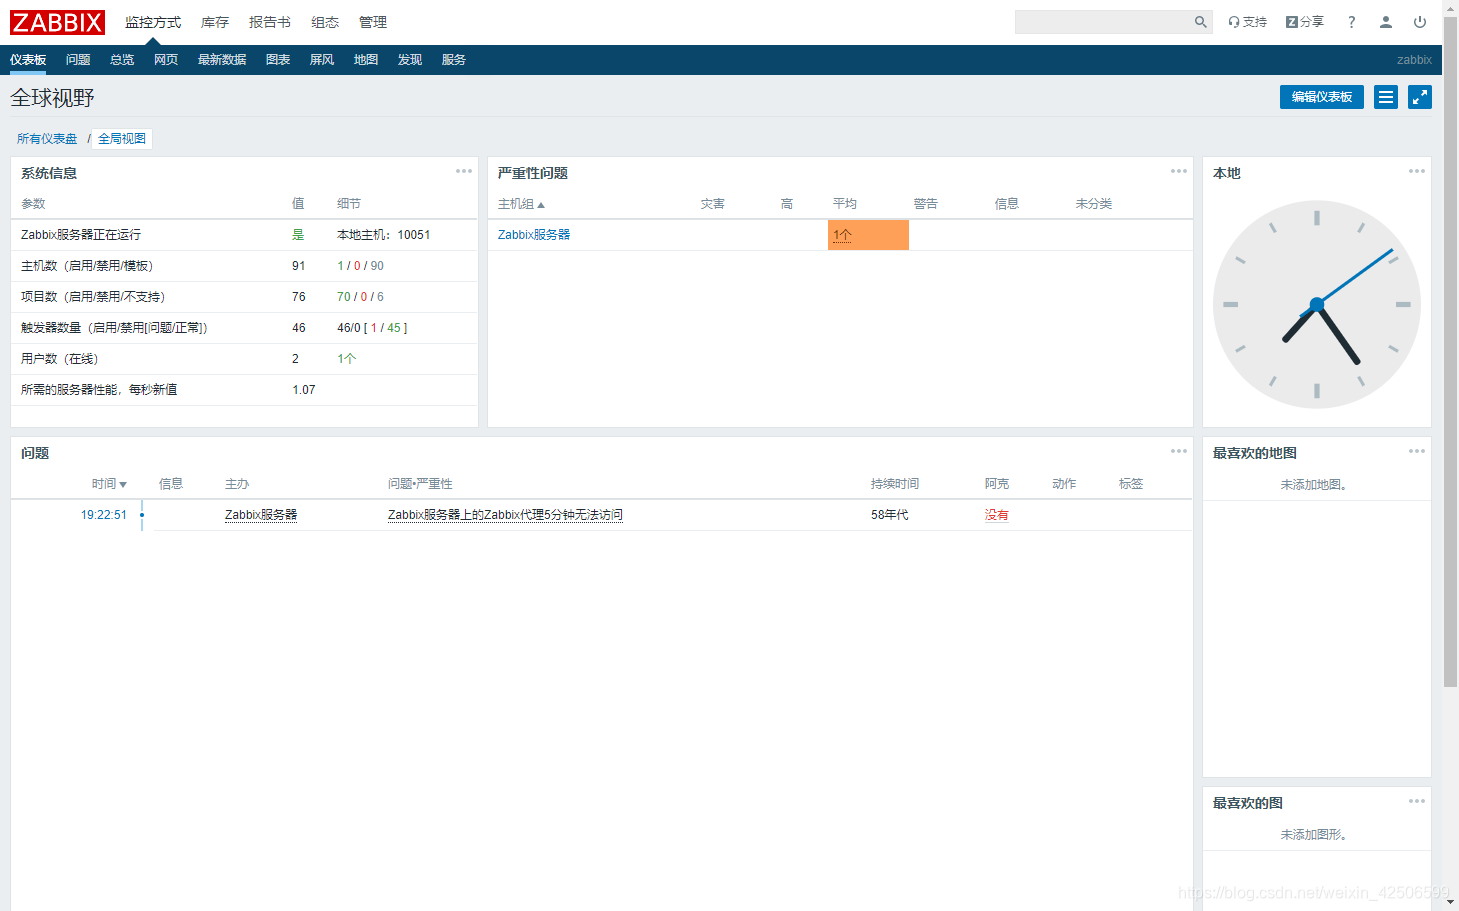Click inside the top search field
The width and height of the screenshot is (1459, 911).
tap(1102, 22)
